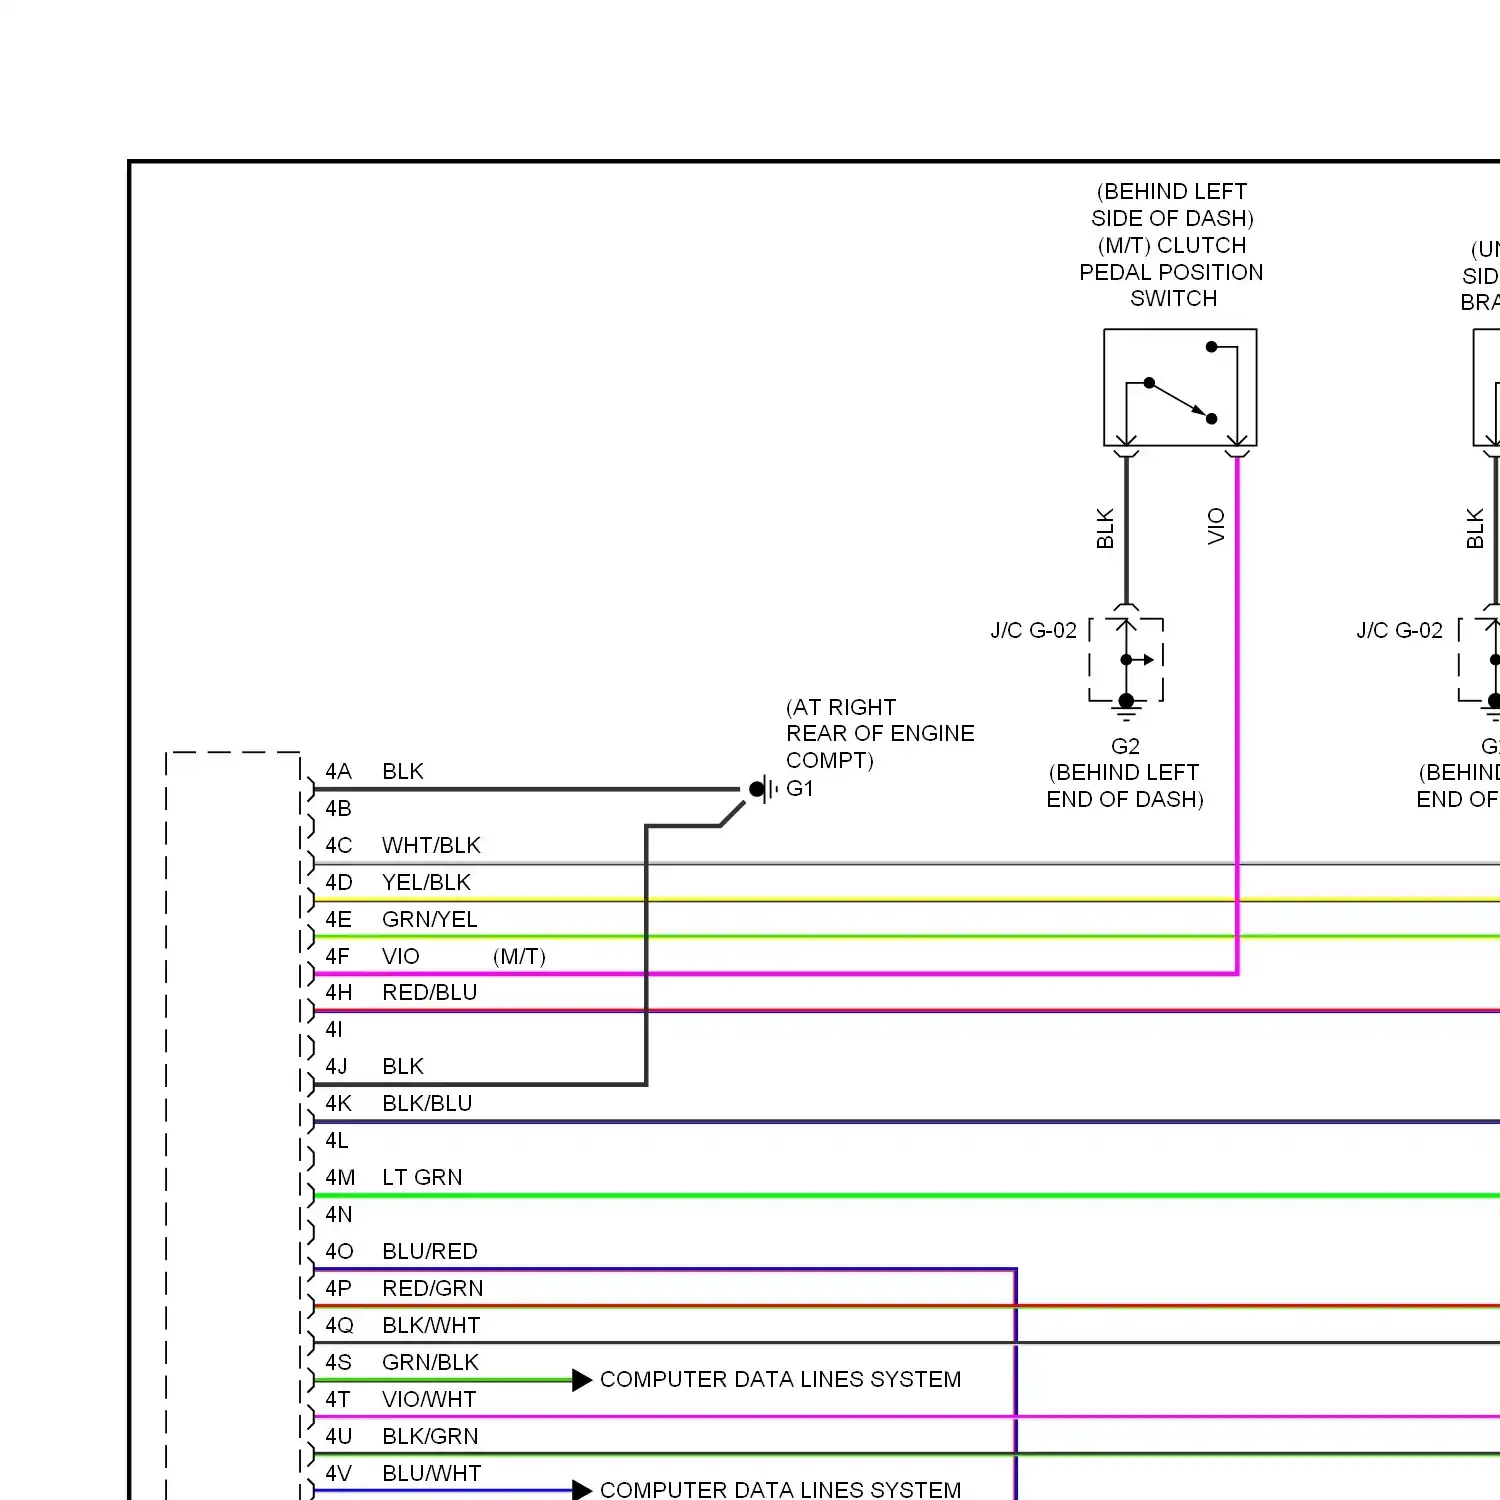Click the G2 label under the junction connector
This screenshot has width=1500, height=1500.
(x=1125, y=746)
